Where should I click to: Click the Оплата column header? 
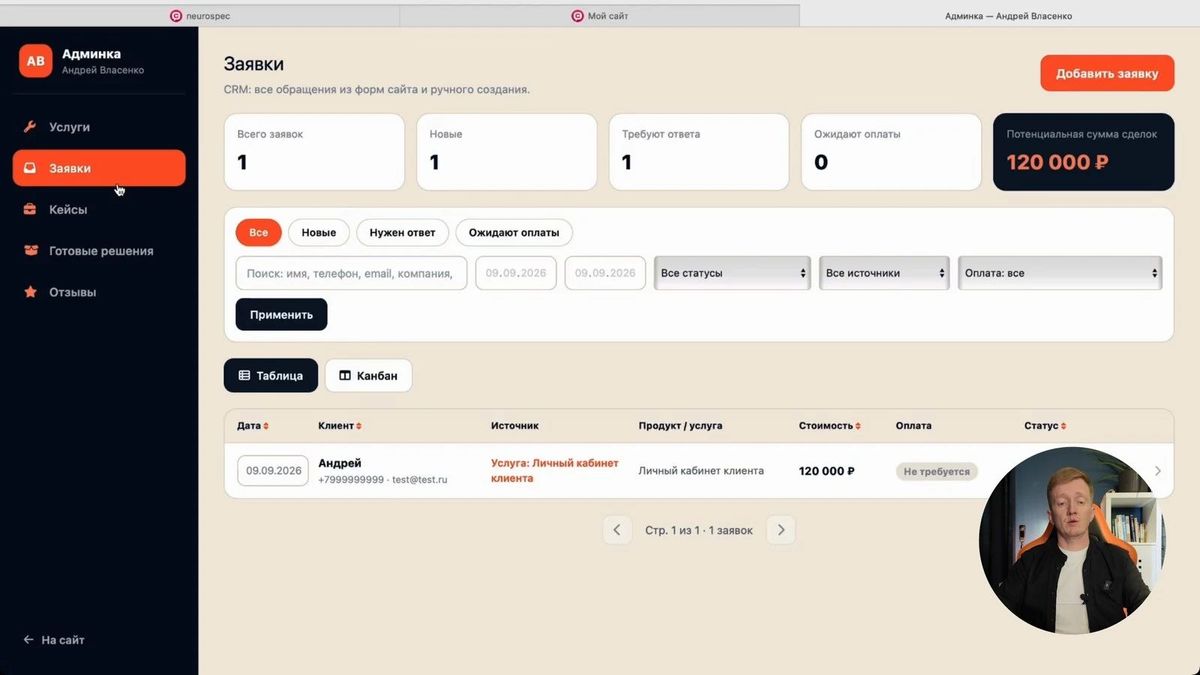click(914, 426)
